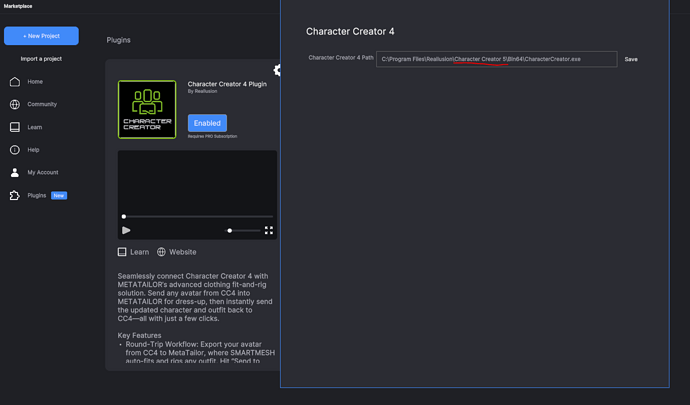Toggle the Enabled plugin button
690x405 pixels.
207,123
